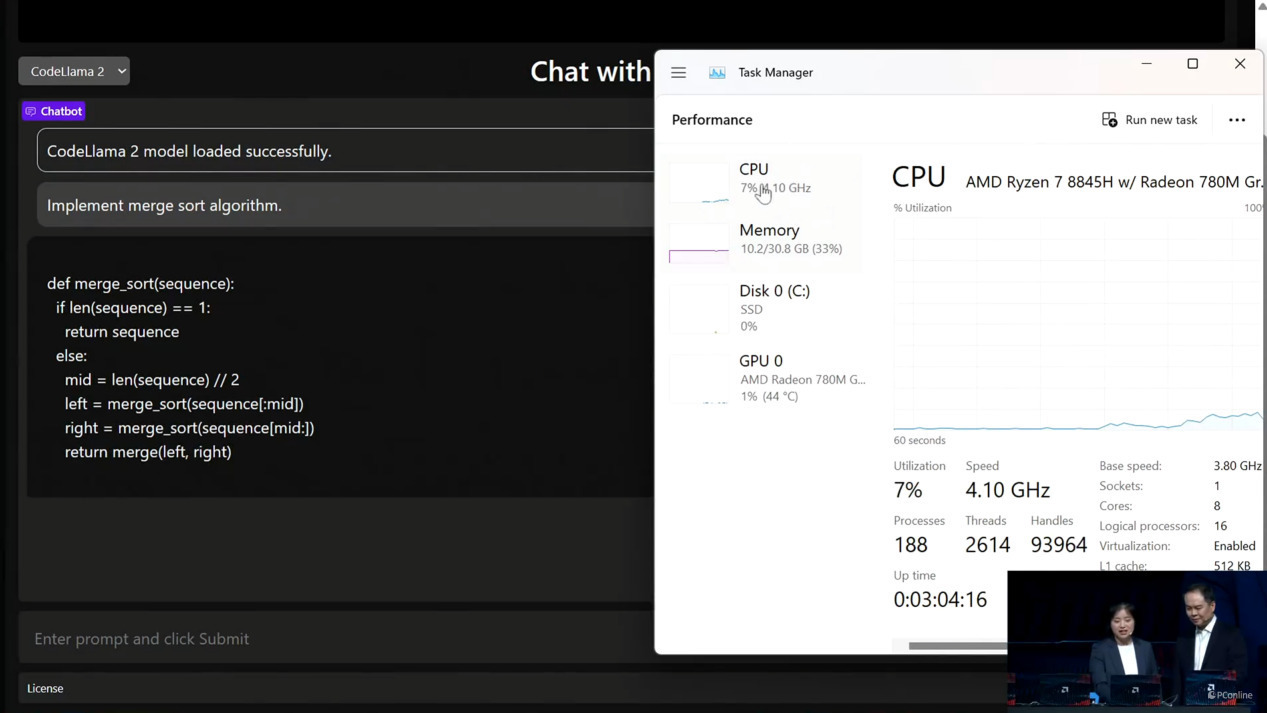Screen dimensions: 1267x713
Task: Select the GPU 0 performance entry
Action: [766, 377]
